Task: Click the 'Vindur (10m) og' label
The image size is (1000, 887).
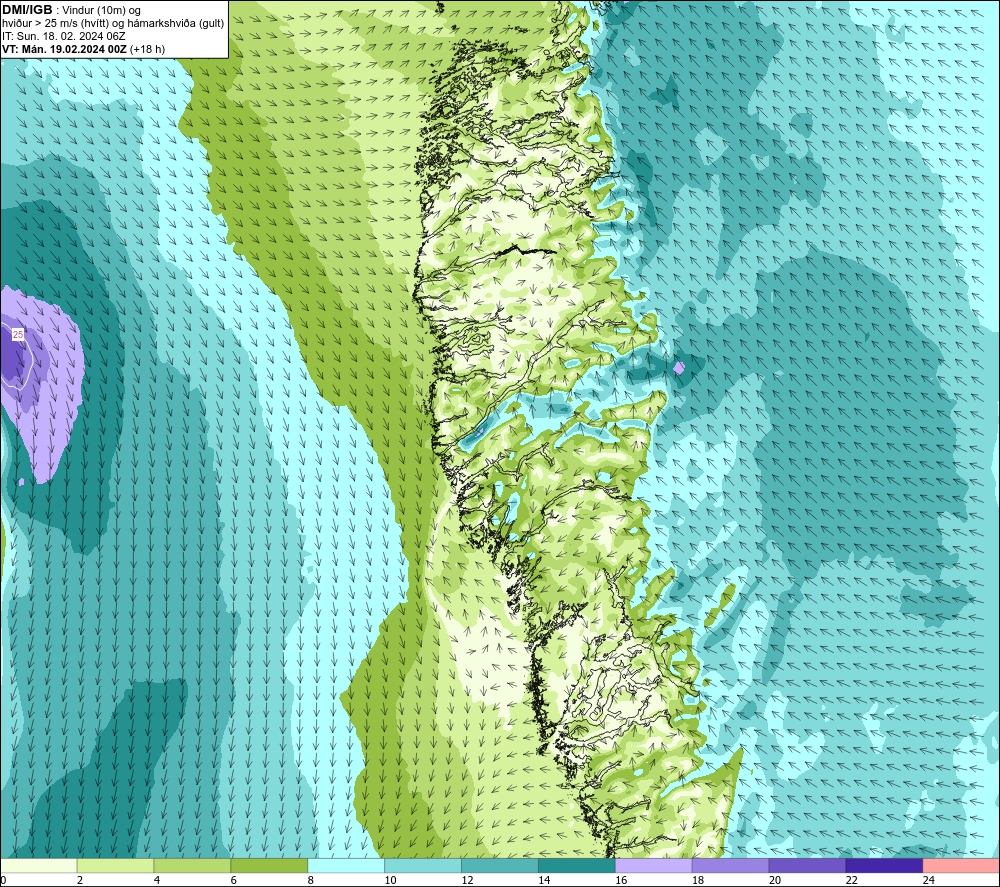Action: (x=101, y=11)
